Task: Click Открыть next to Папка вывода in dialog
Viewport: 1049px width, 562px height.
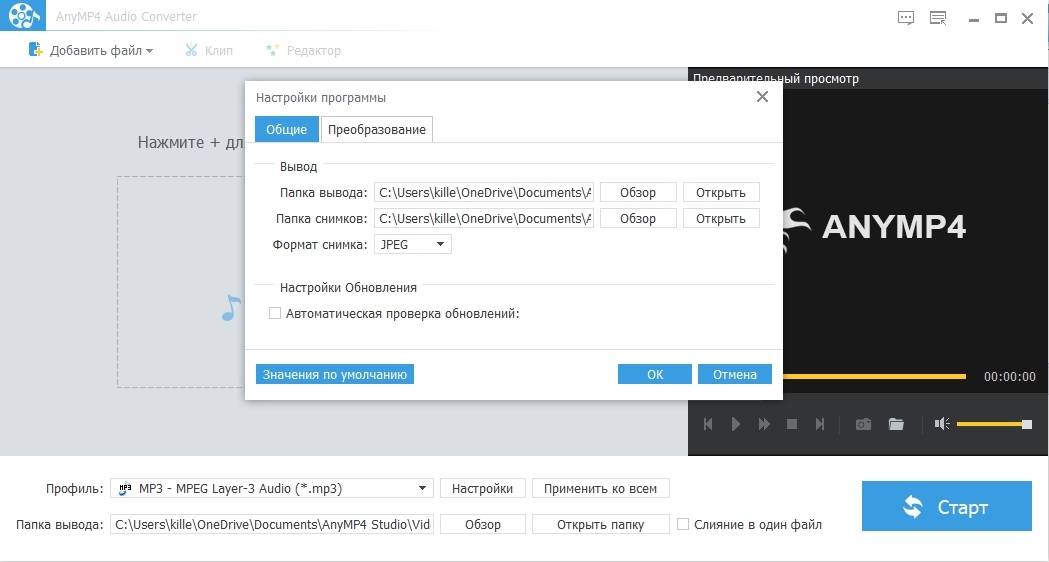Action: [721, 193]
